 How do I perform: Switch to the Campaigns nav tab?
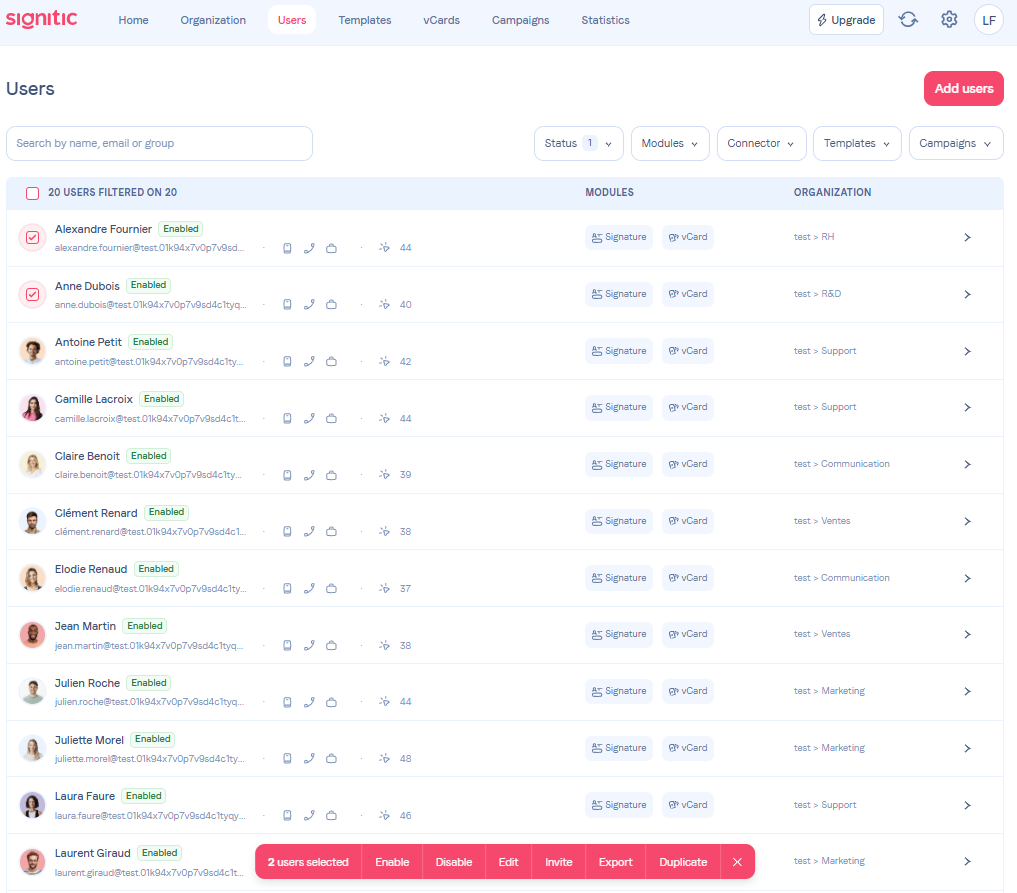pos(520,20)
